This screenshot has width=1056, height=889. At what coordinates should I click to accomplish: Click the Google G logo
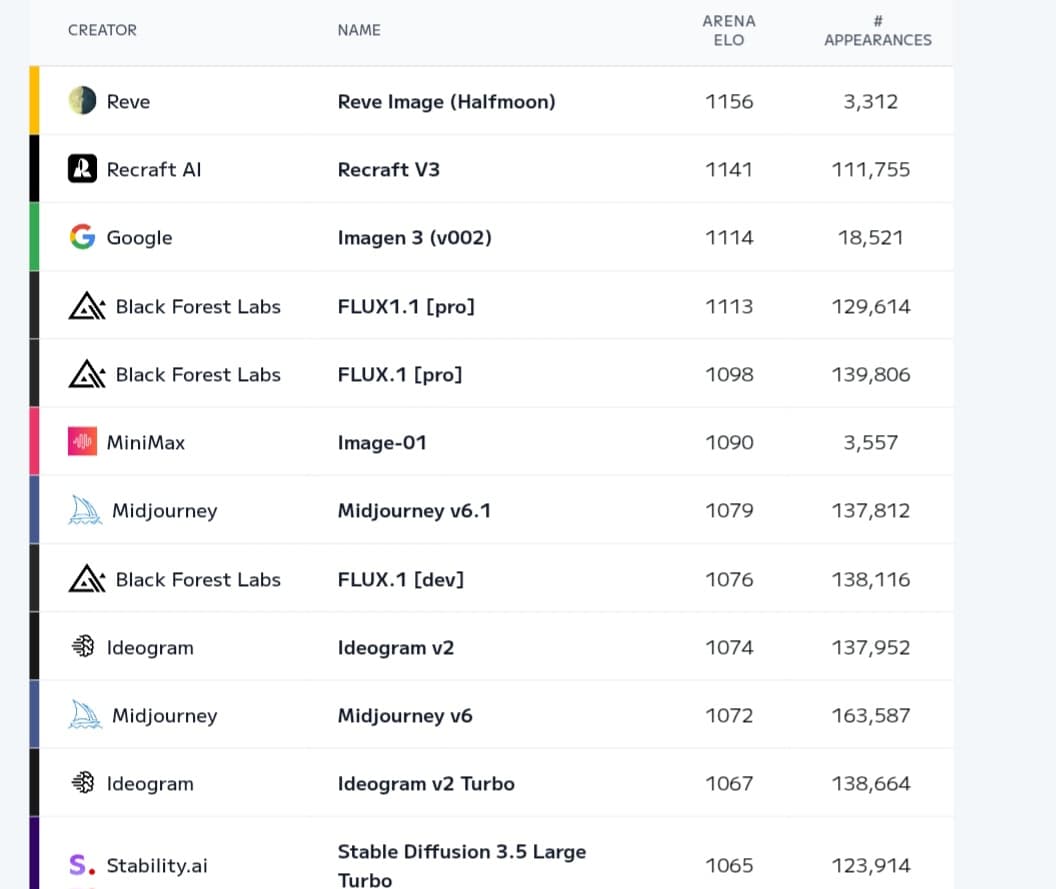point(82,237)
